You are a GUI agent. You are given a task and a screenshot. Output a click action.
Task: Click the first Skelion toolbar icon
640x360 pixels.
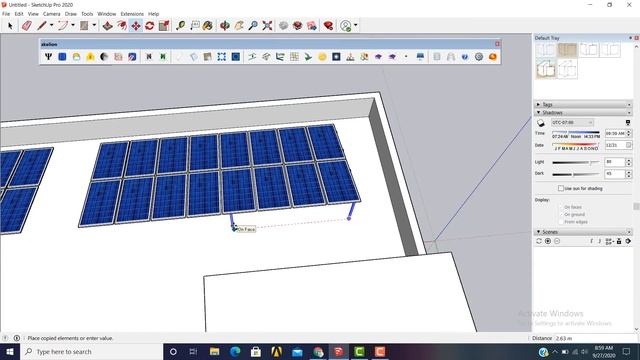point(48,57)
